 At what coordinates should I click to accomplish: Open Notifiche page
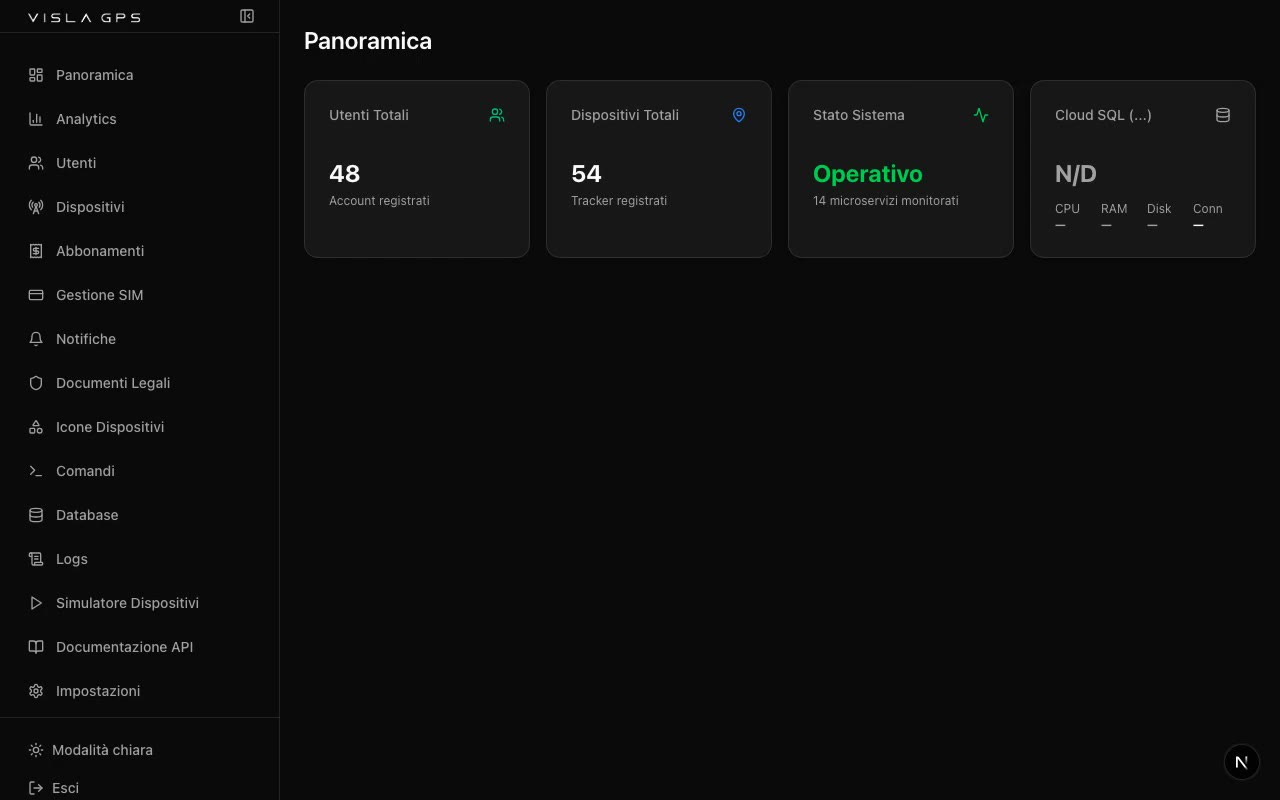point(140,339)
